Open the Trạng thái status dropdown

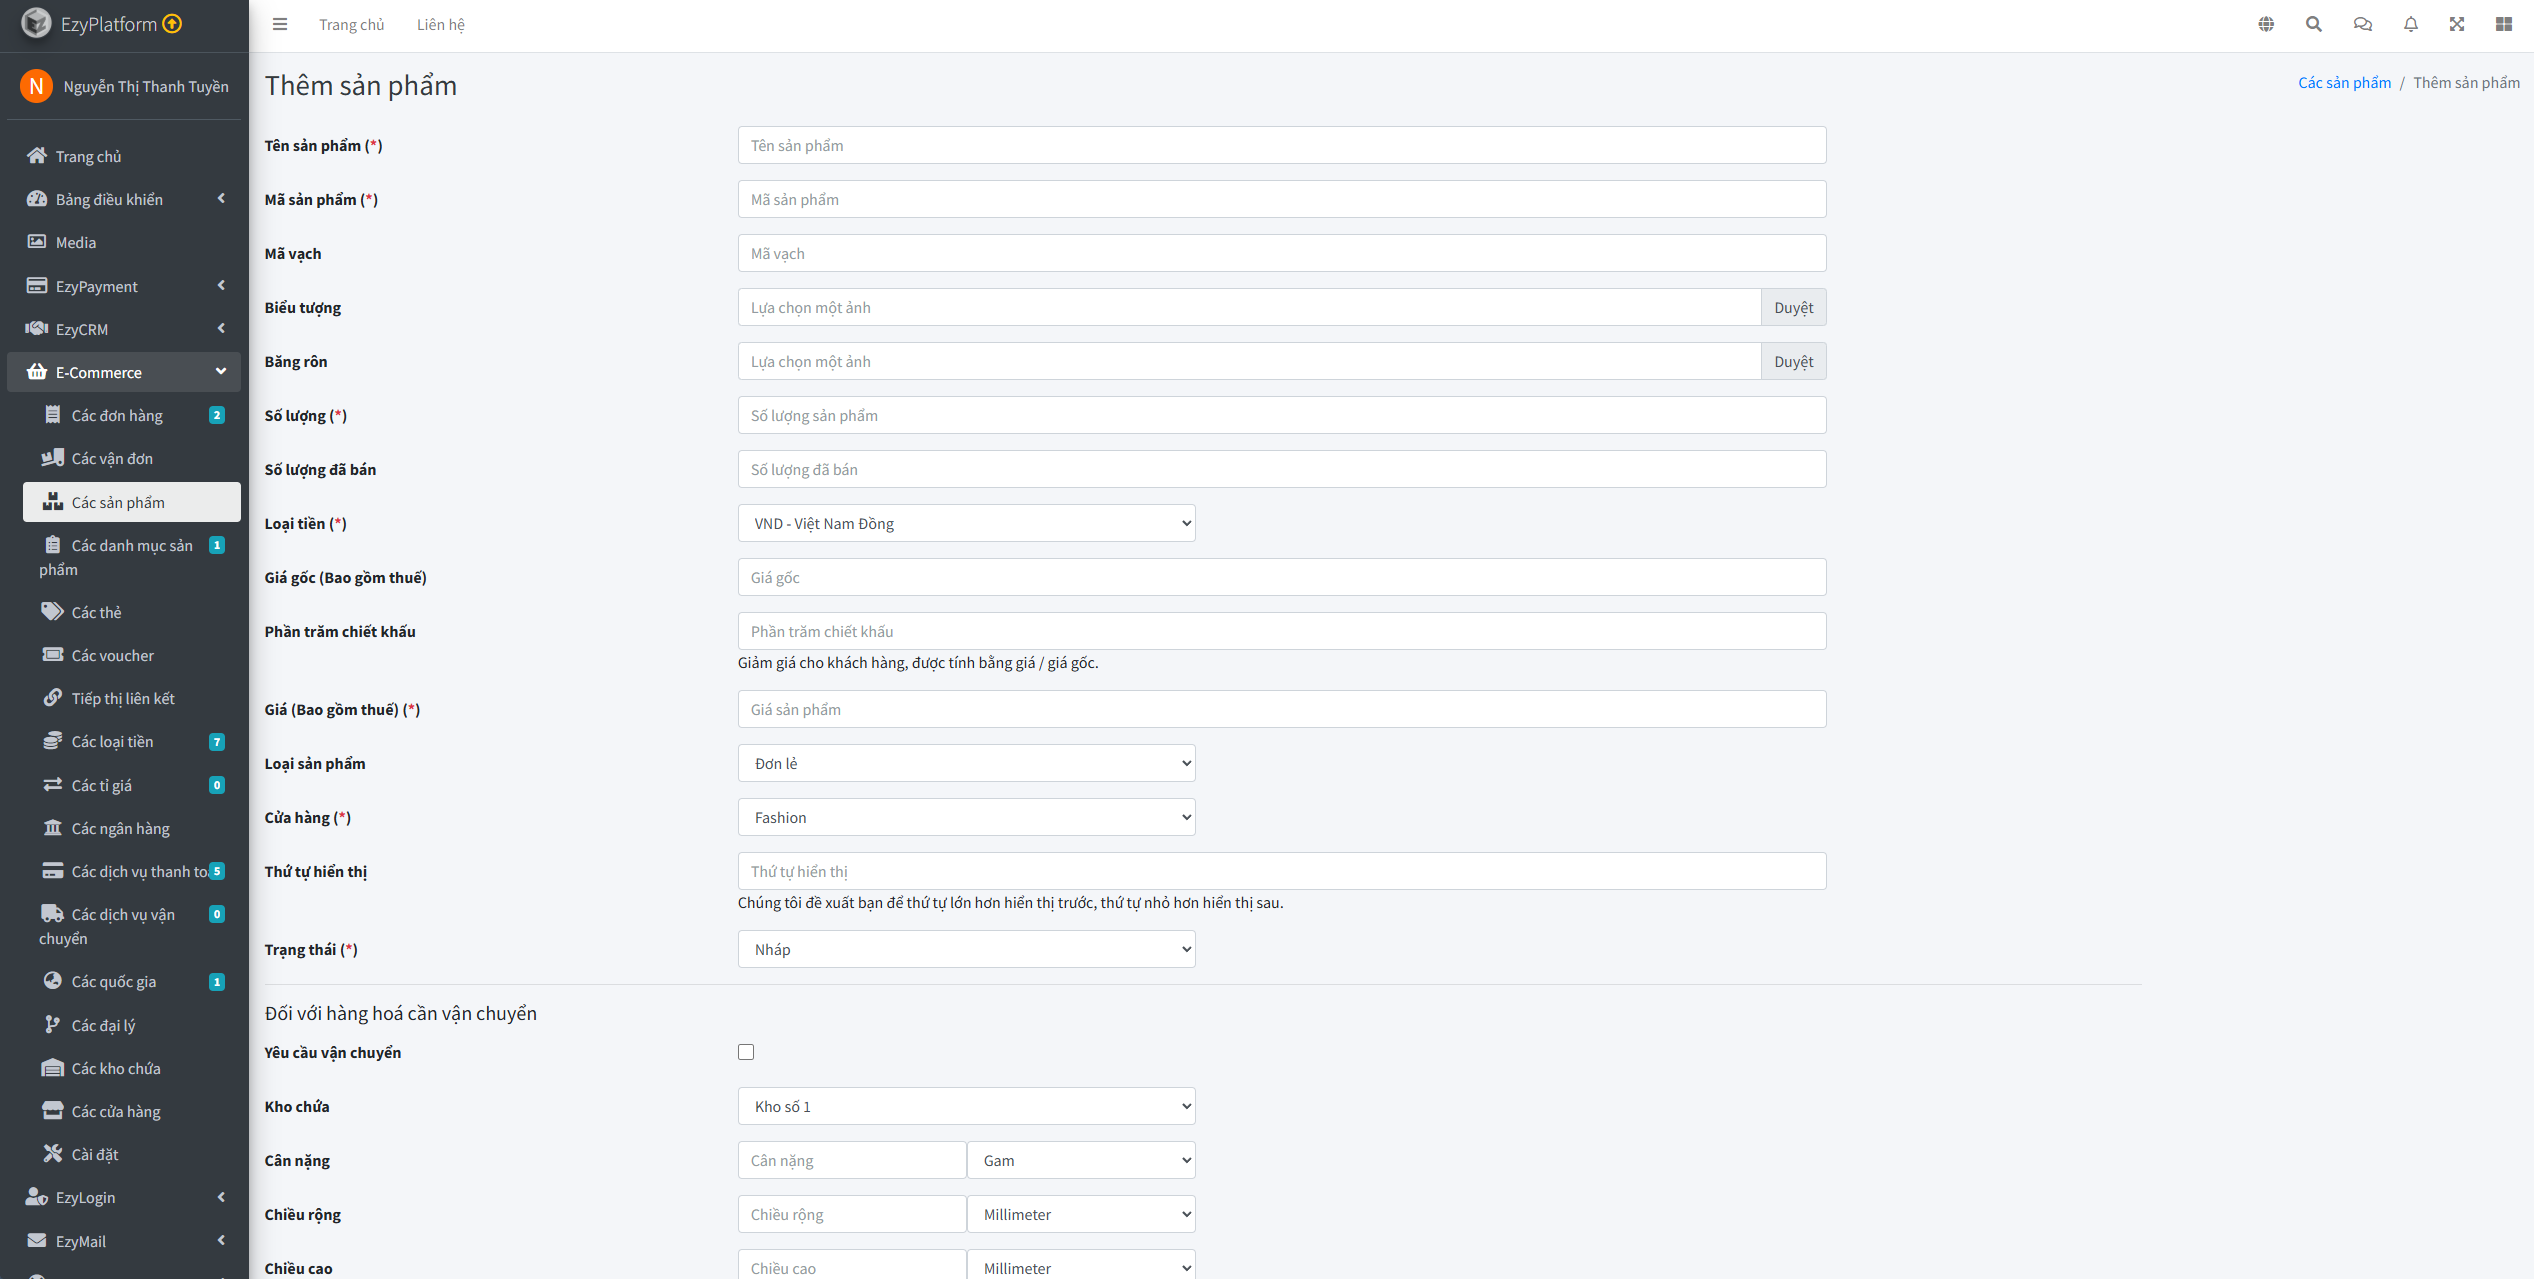click(966, 950)
